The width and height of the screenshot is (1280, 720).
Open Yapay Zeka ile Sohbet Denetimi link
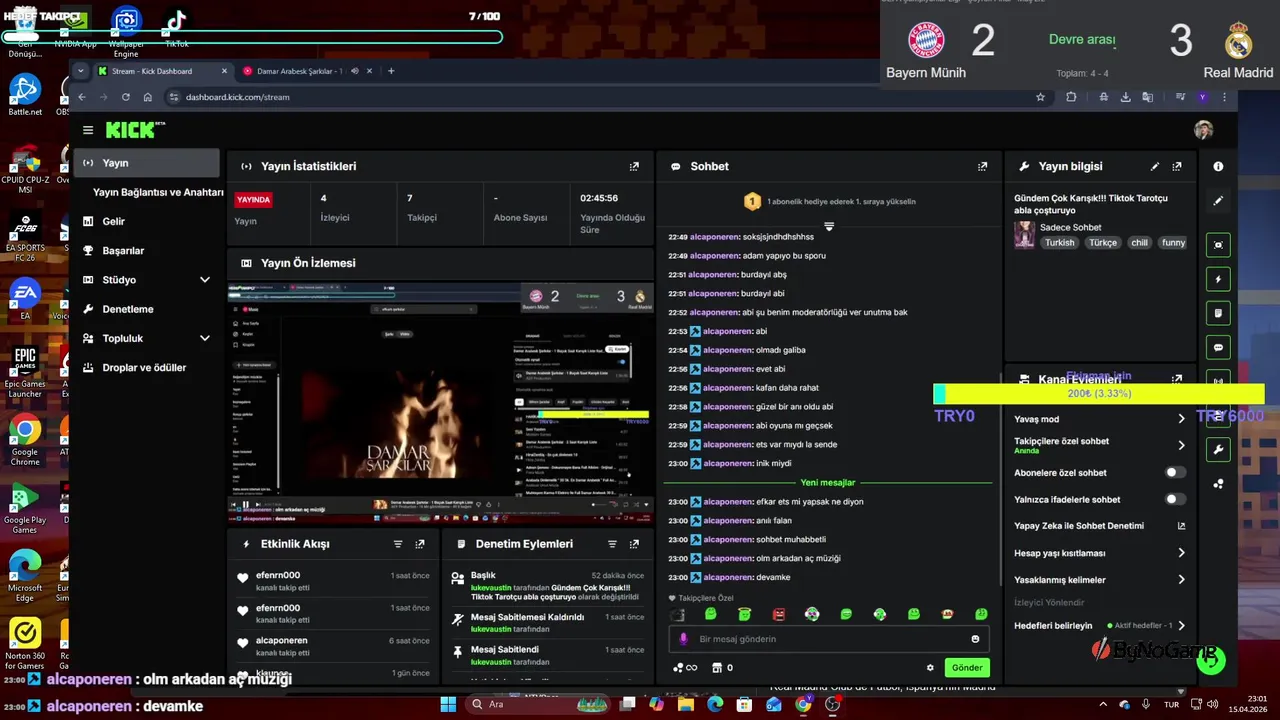coord(1099,526)
